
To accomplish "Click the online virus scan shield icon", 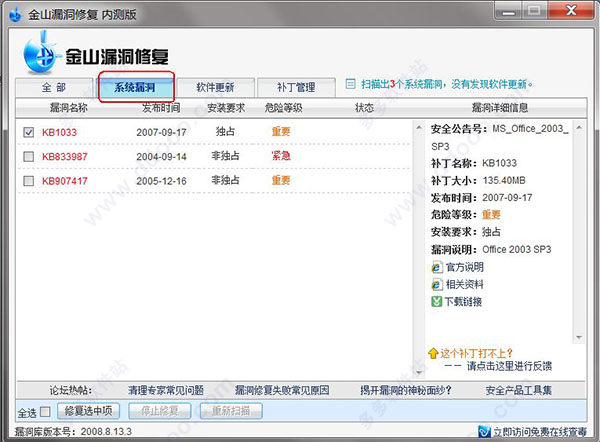I will point(484,432).
